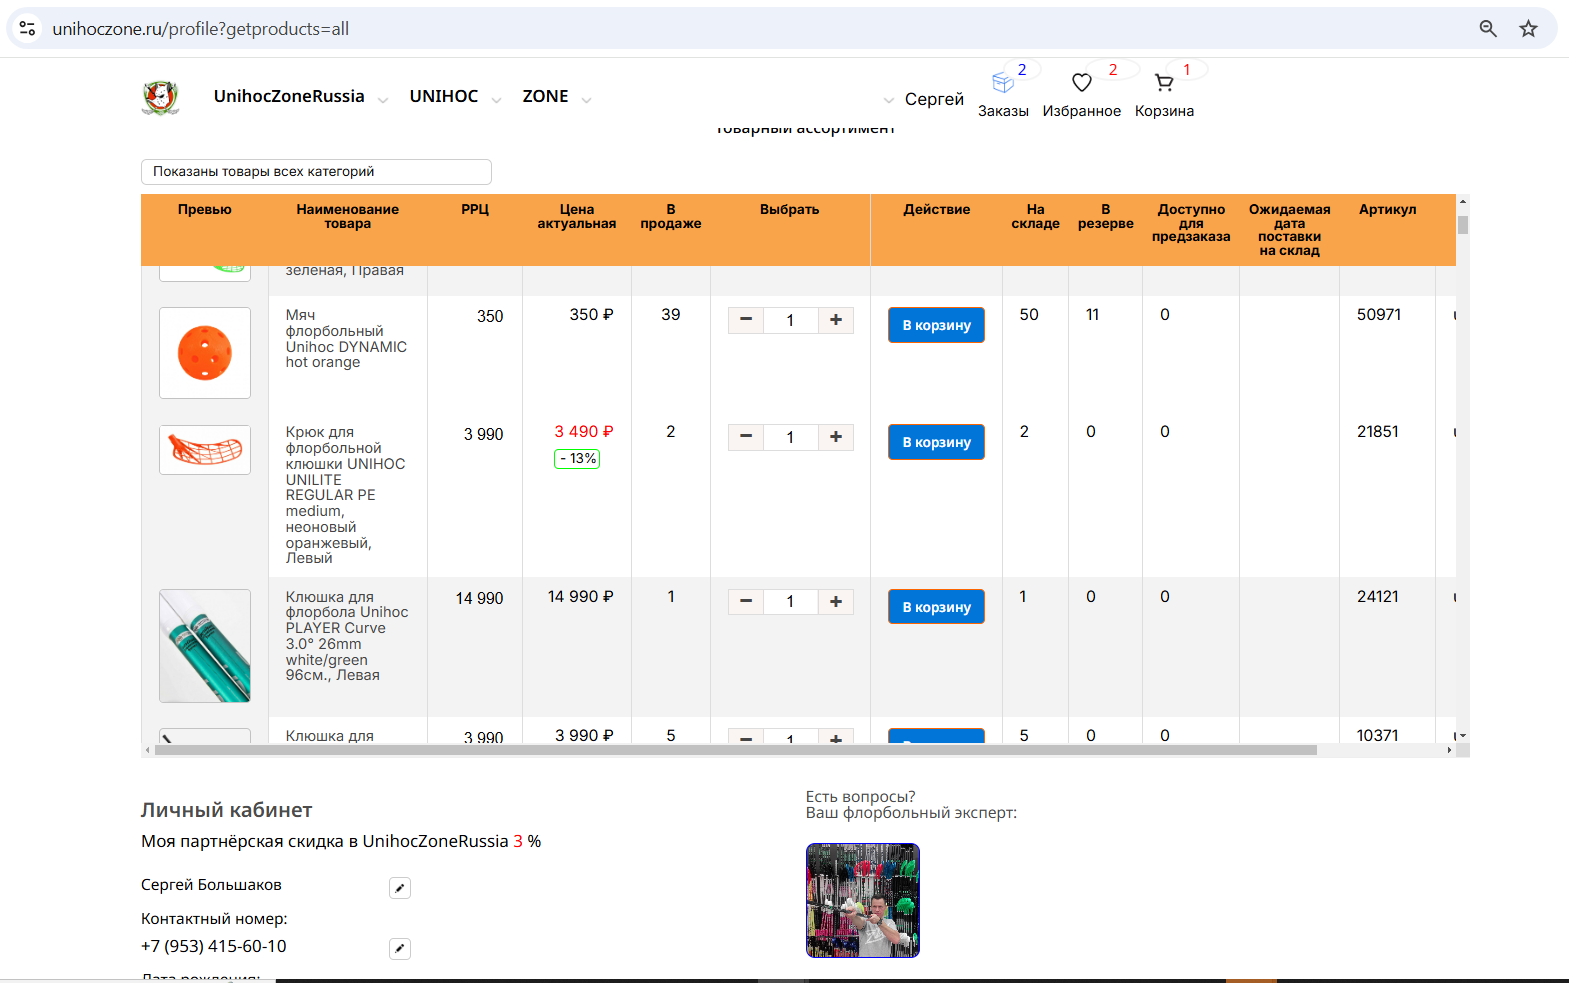This screenshot has width=1569, height=983.
Task: Click the Наименование товара column header
Action: point(347,216)
